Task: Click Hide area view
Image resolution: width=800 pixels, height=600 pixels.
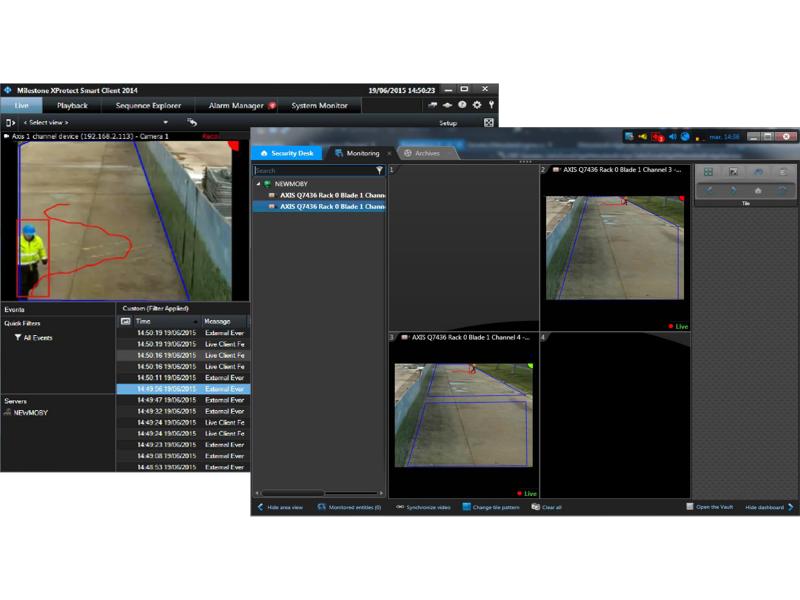Action: click(x=280, y=507)
